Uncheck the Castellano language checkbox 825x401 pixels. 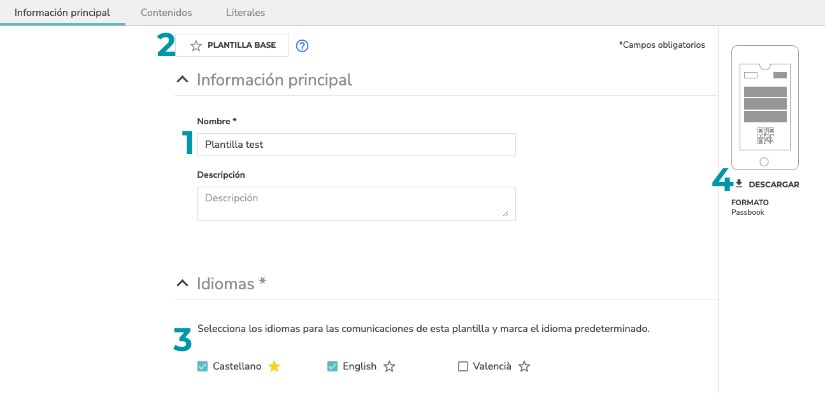point(202,366)
